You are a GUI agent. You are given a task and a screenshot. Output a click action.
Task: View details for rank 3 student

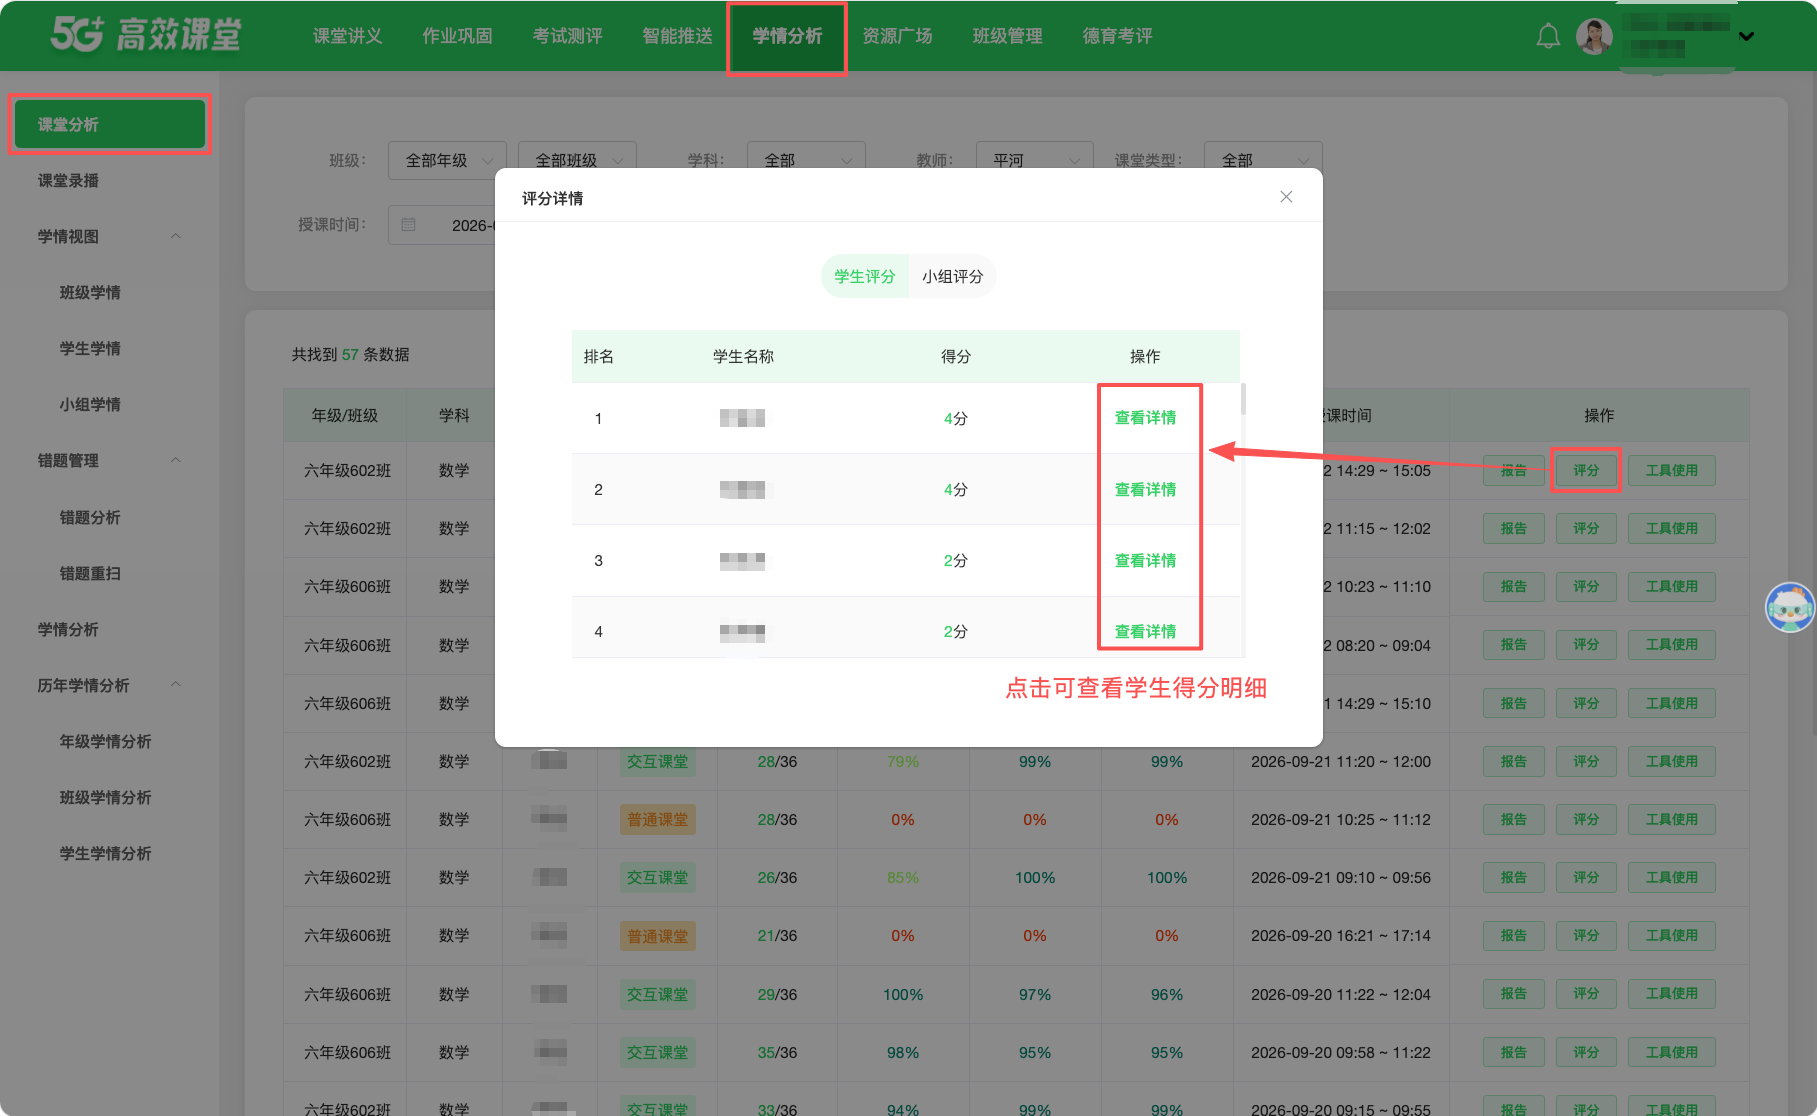(1145, 560)
